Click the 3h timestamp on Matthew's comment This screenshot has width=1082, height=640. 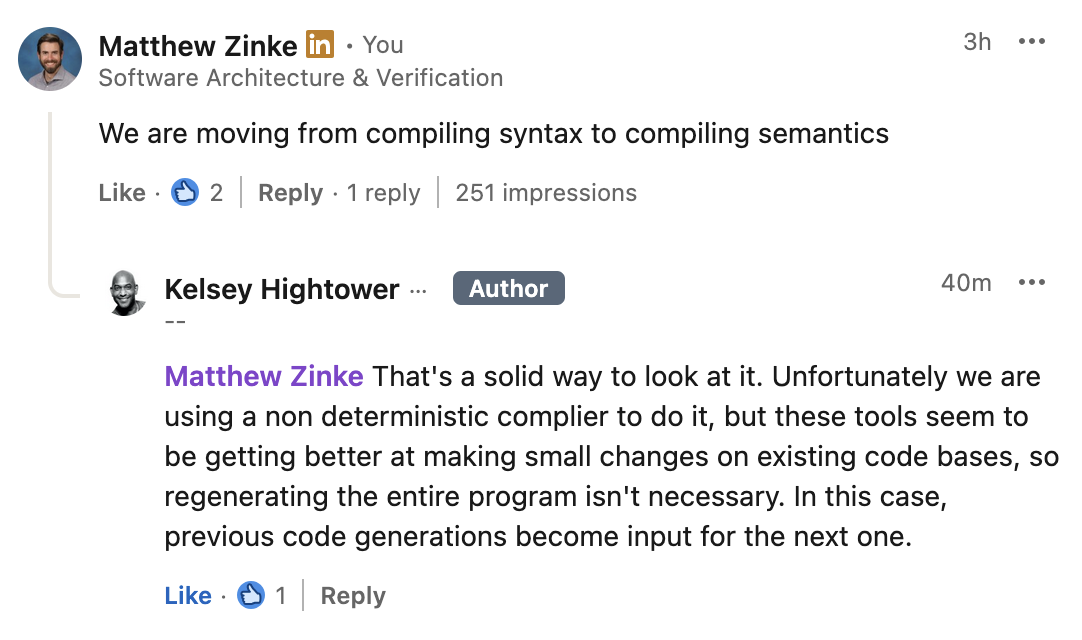click(x=977, y=42)
